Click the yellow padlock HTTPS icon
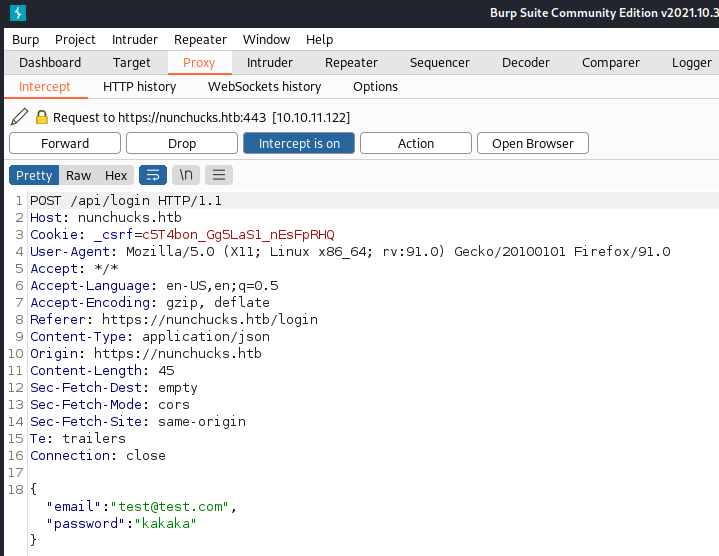Viewport: 719px width, 556px height. coord(42,117)
